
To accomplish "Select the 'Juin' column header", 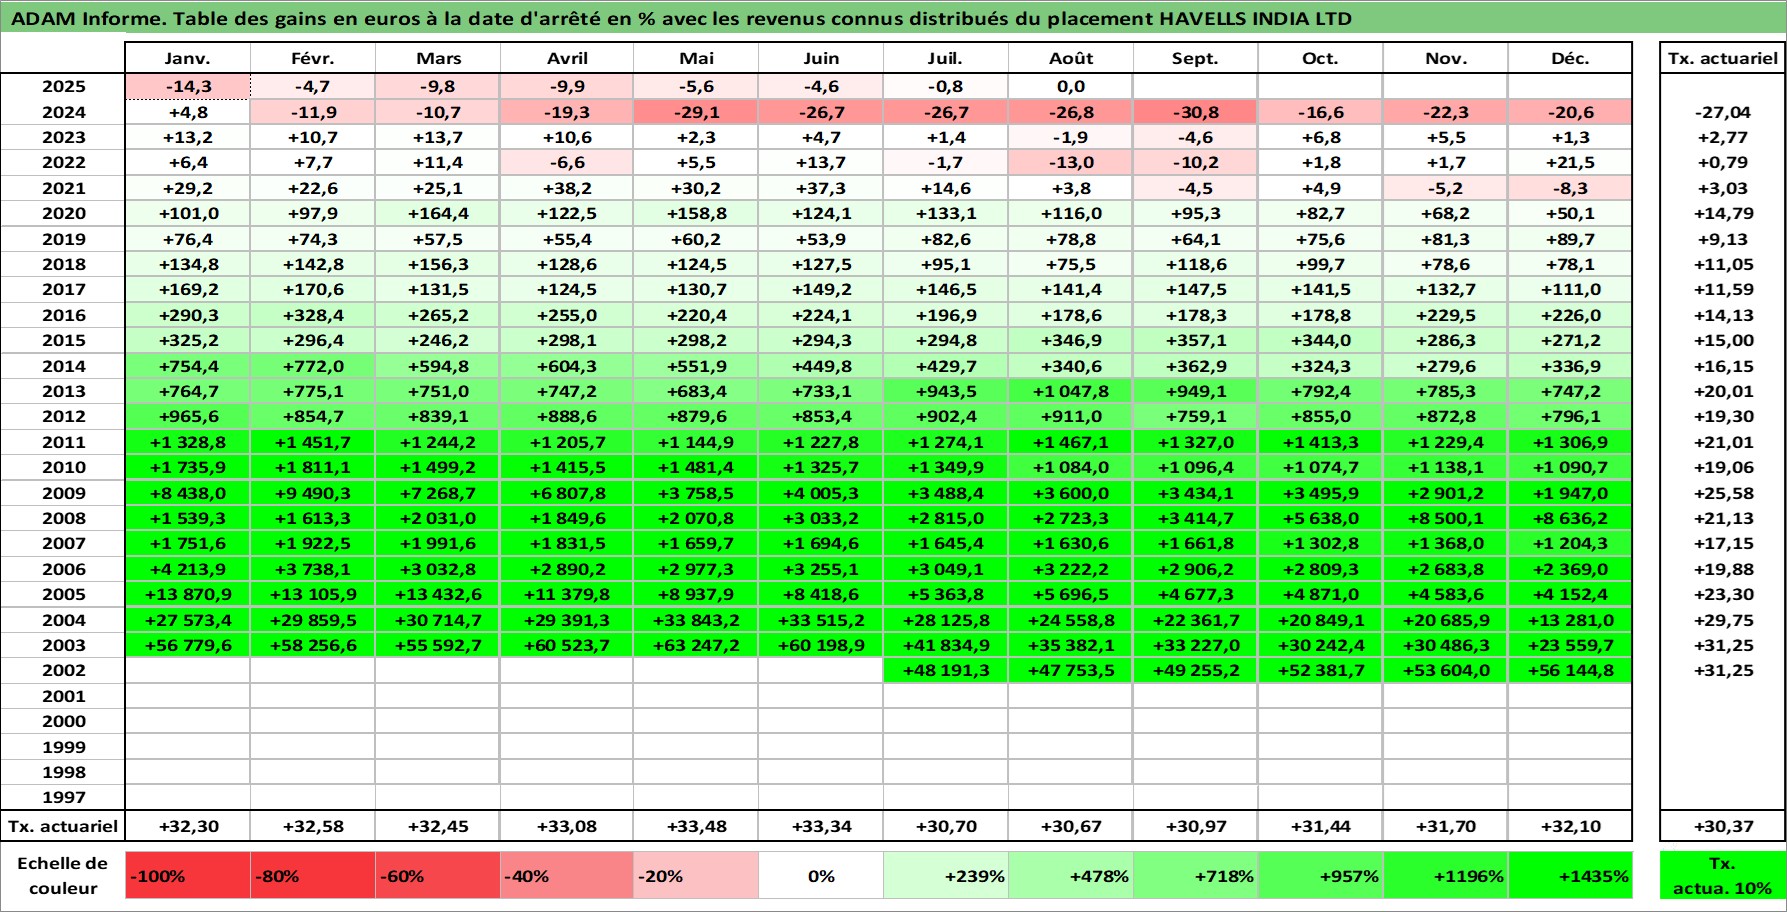I will click(x=820, y=58).
